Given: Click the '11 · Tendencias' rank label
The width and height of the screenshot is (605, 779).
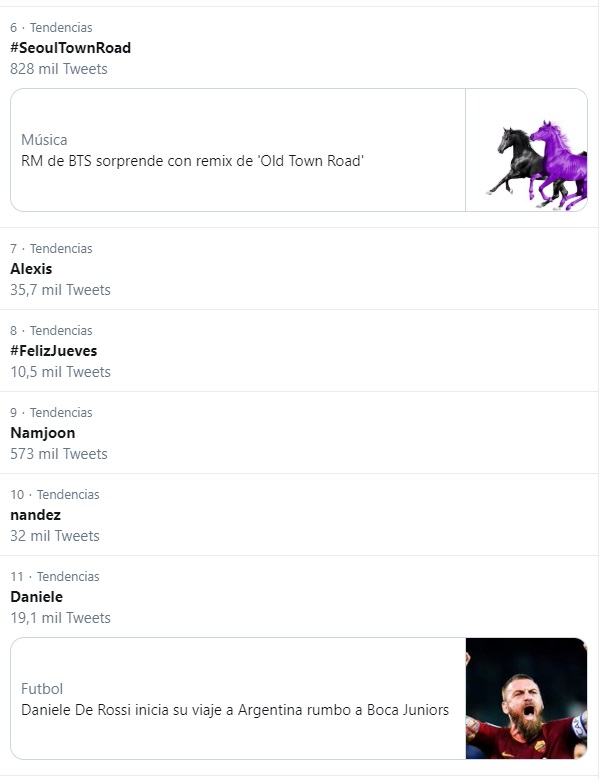Looking at the screenshot, I should click(x=55, y=576).
